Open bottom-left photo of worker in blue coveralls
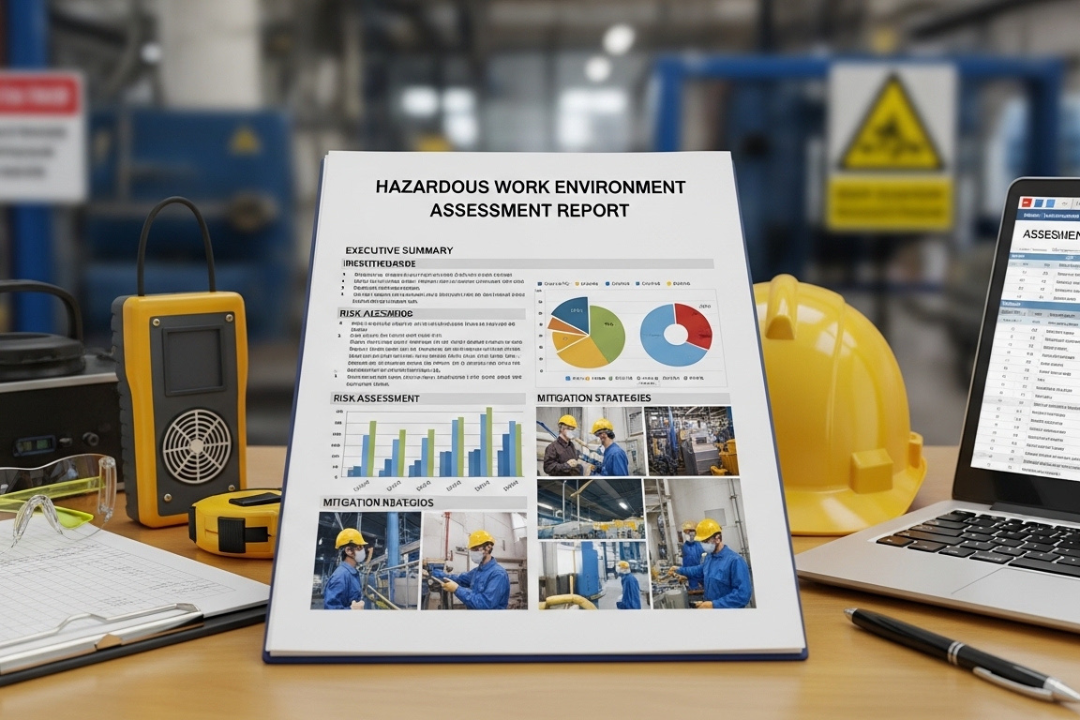1080x720 pixels. click(365, 560)
